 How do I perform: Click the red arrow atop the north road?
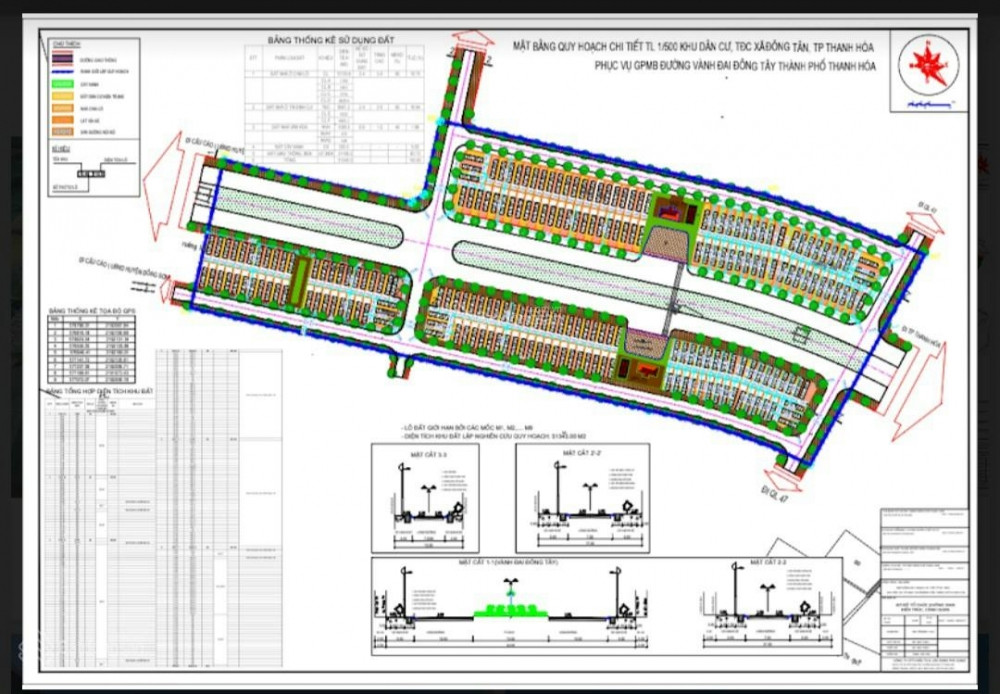[478, 42]
